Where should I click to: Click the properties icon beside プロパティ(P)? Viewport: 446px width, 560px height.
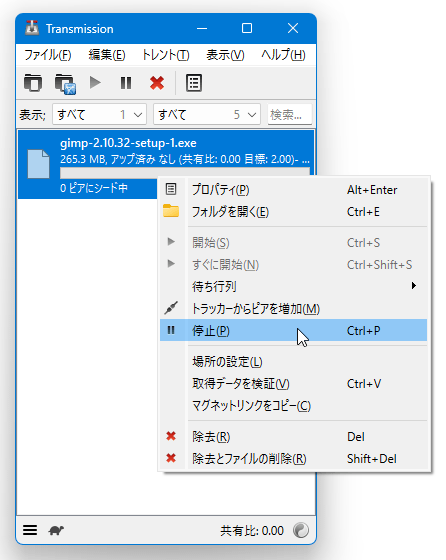[171, 189]
